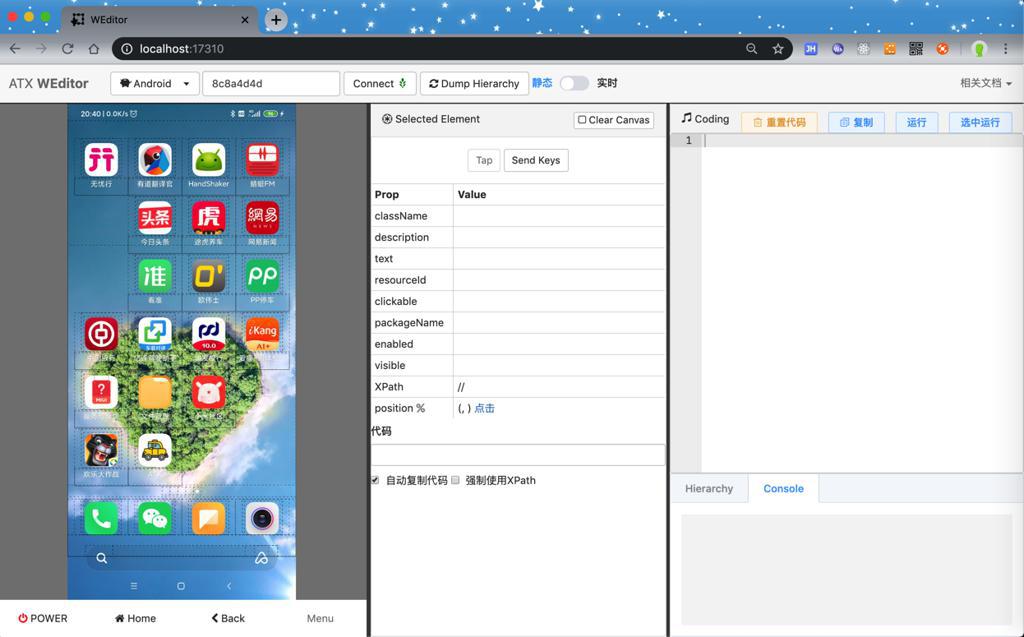This screenshot has width=1024, height=637.
Task: Open the iKang orange app icon
Action: (x=262, y=334)
